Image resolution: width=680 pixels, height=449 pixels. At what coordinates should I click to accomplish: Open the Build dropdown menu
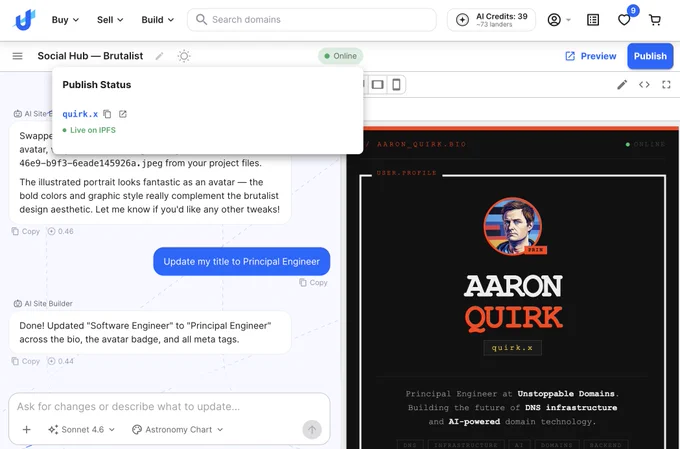(x=157, y=20)
